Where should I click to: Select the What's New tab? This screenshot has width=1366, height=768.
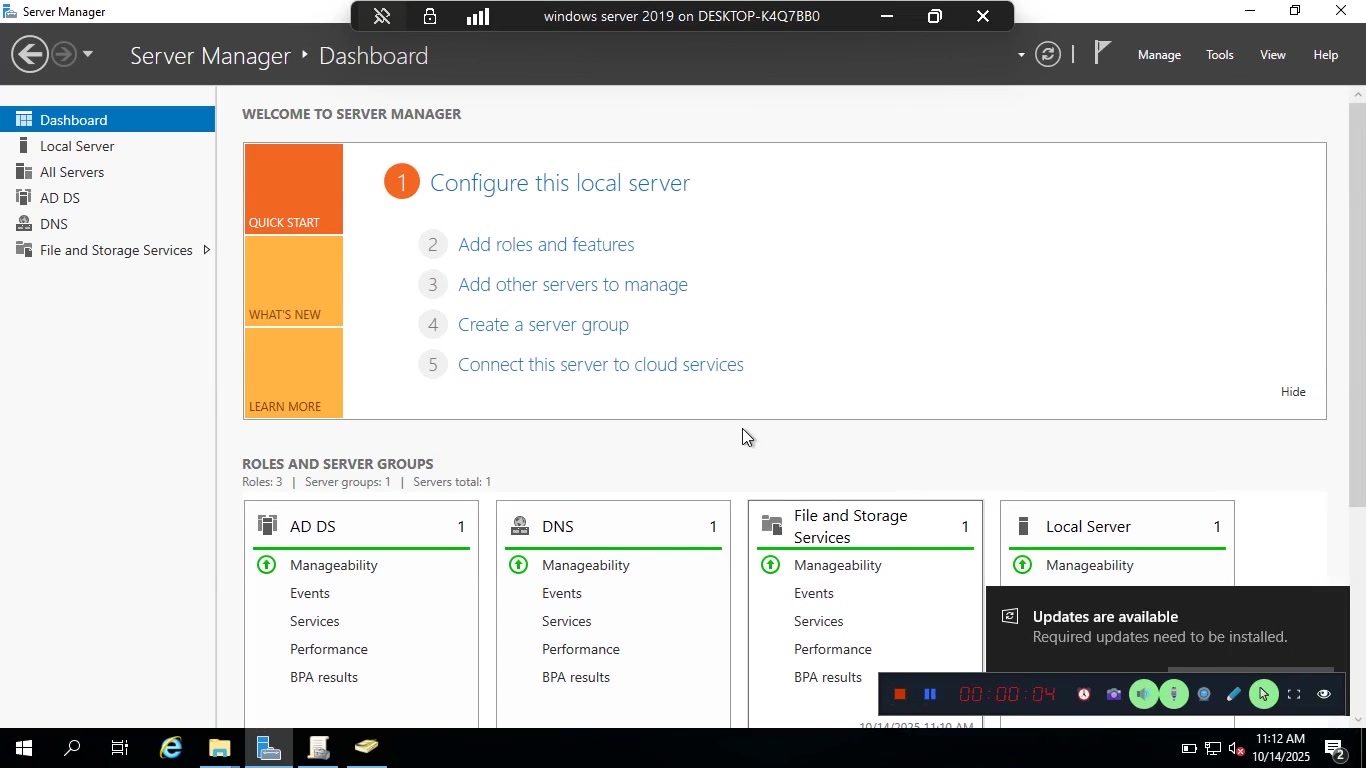(x=294, y=281)
